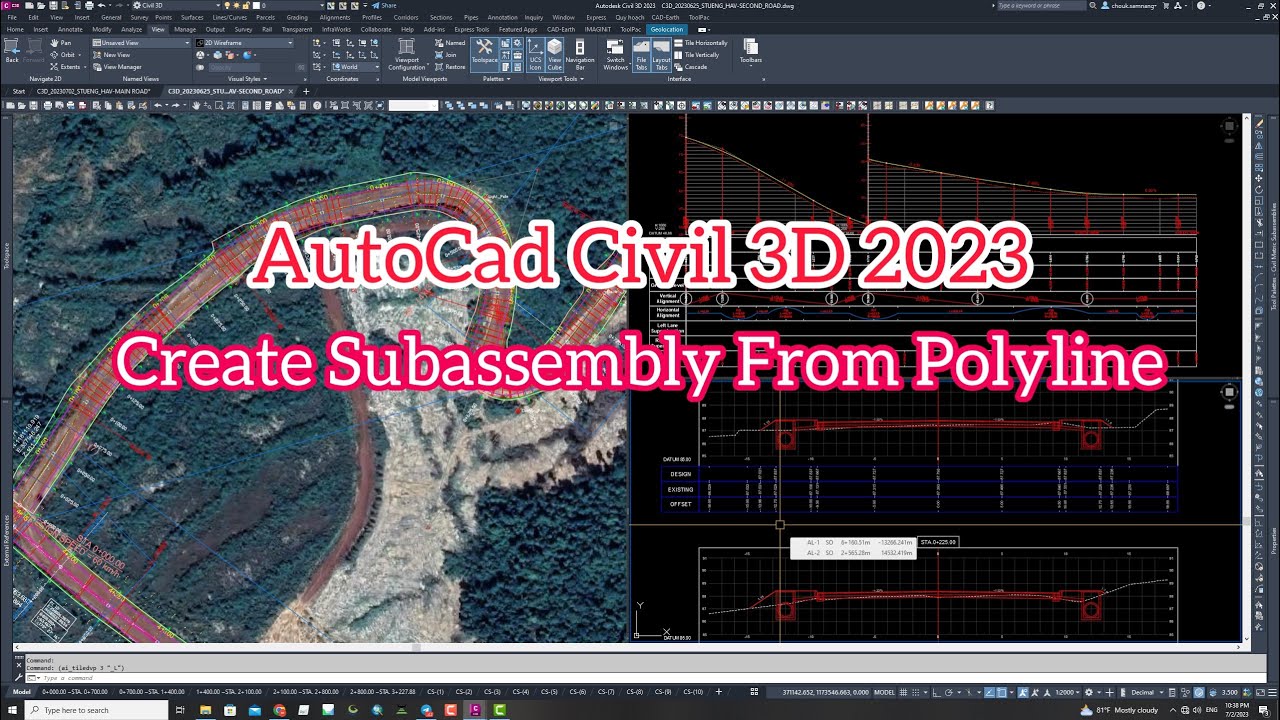Screen dimensions: 1280x720
Task: Toggle the View Cube display
Action: click(x=554, y=54)
